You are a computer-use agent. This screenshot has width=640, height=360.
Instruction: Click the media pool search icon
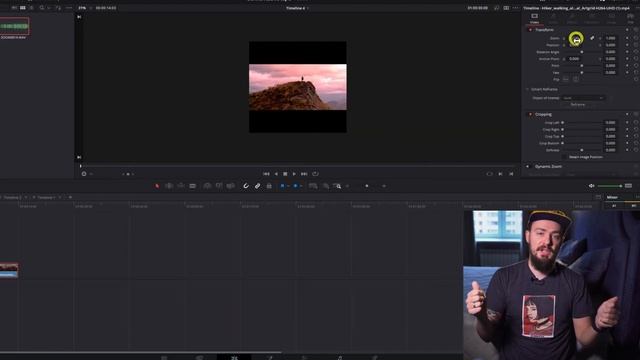42,8
